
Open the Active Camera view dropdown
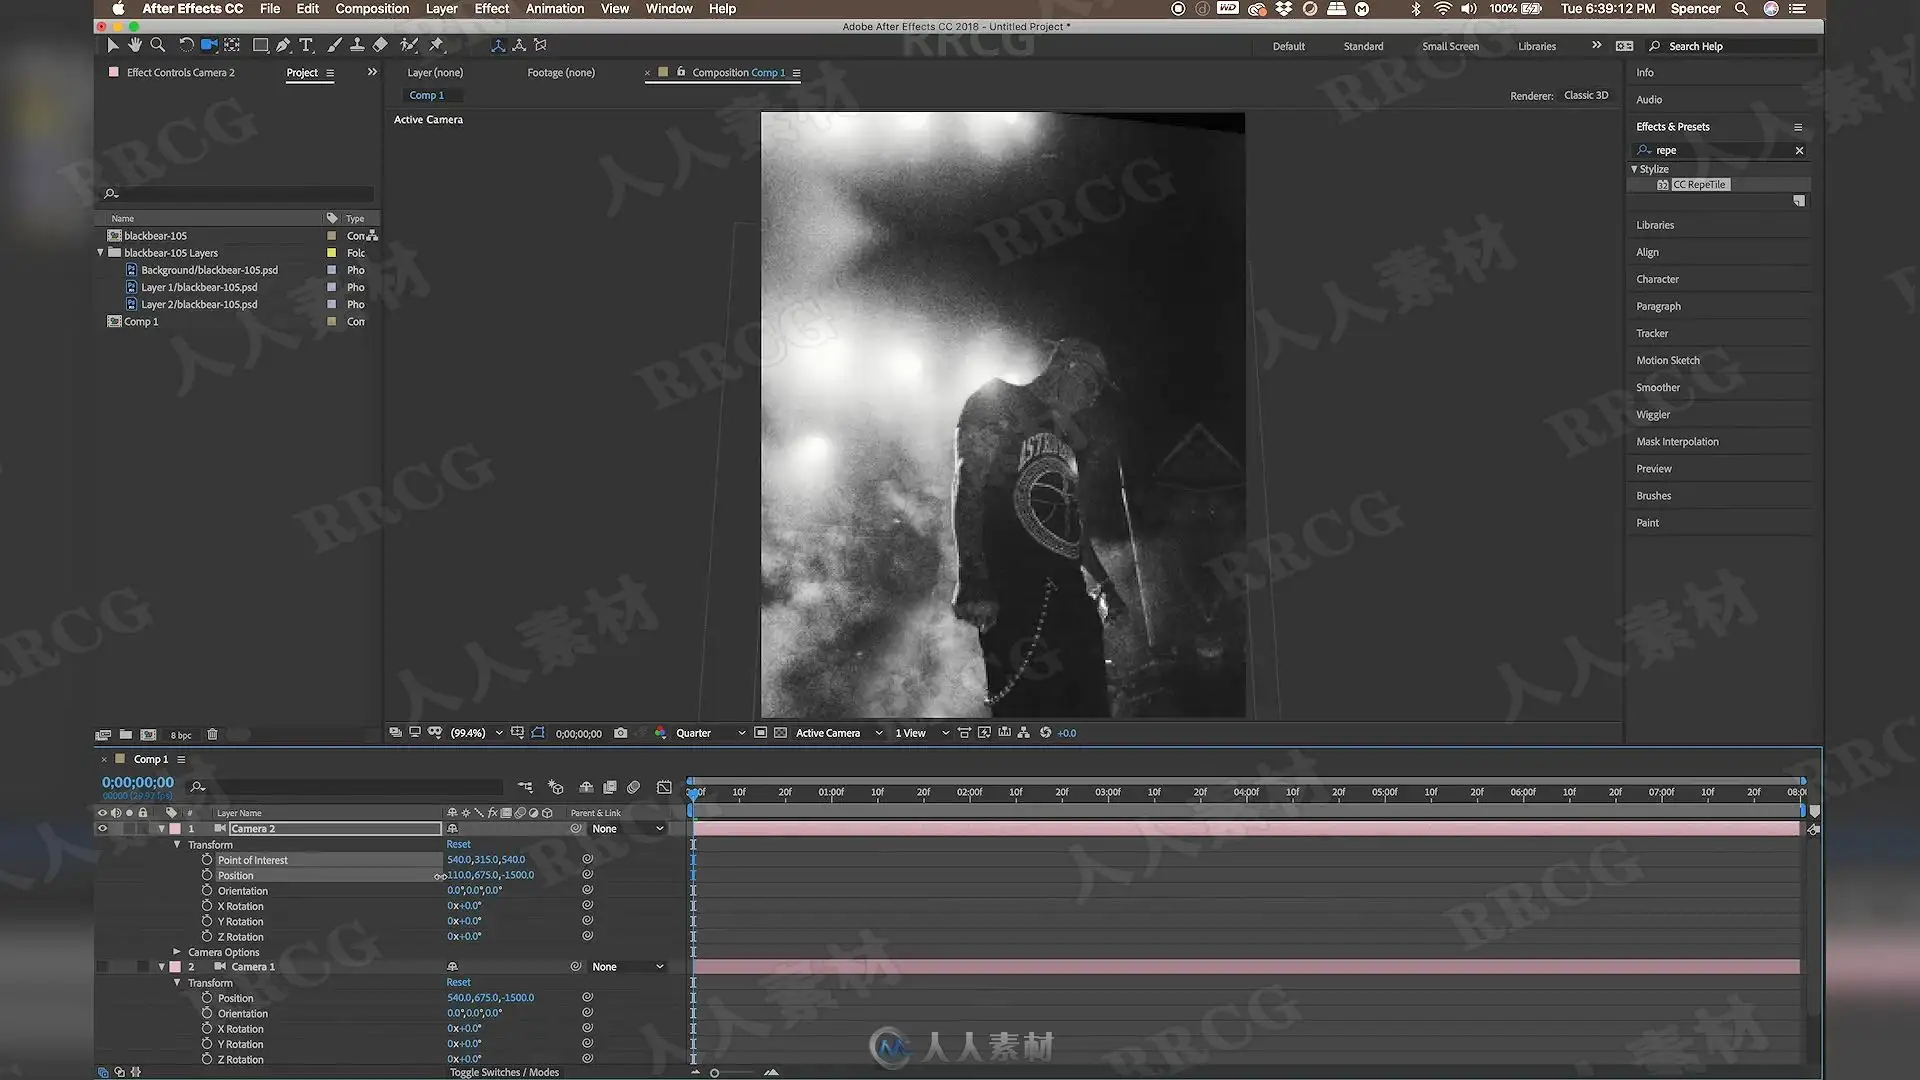point(839,733)
